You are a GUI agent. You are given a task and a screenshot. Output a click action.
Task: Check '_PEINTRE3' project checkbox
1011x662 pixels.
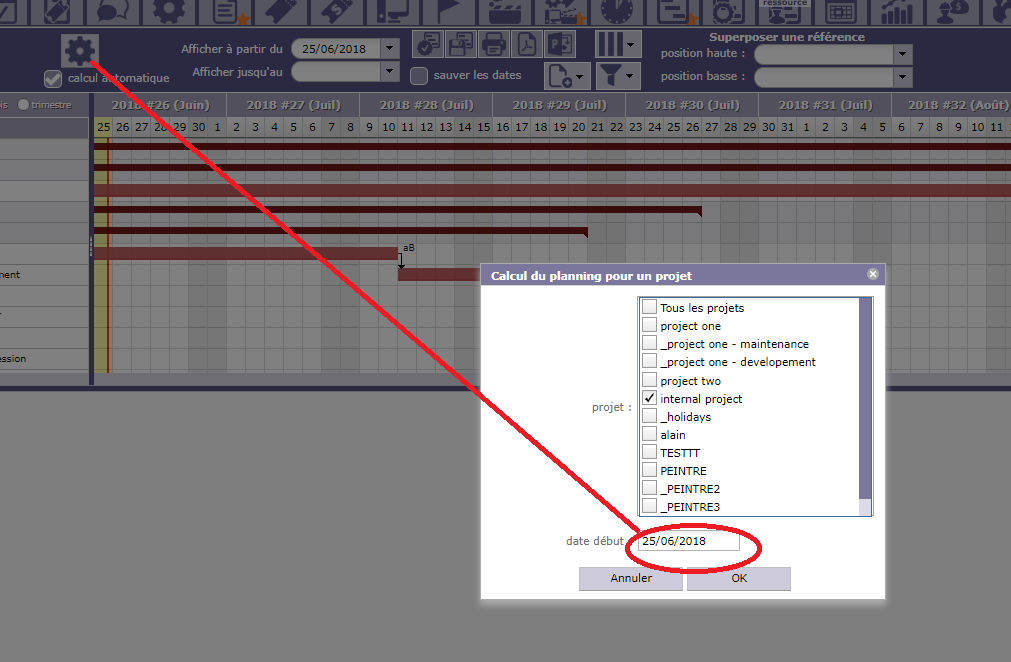pyautogui.click(x=649, y=506)
